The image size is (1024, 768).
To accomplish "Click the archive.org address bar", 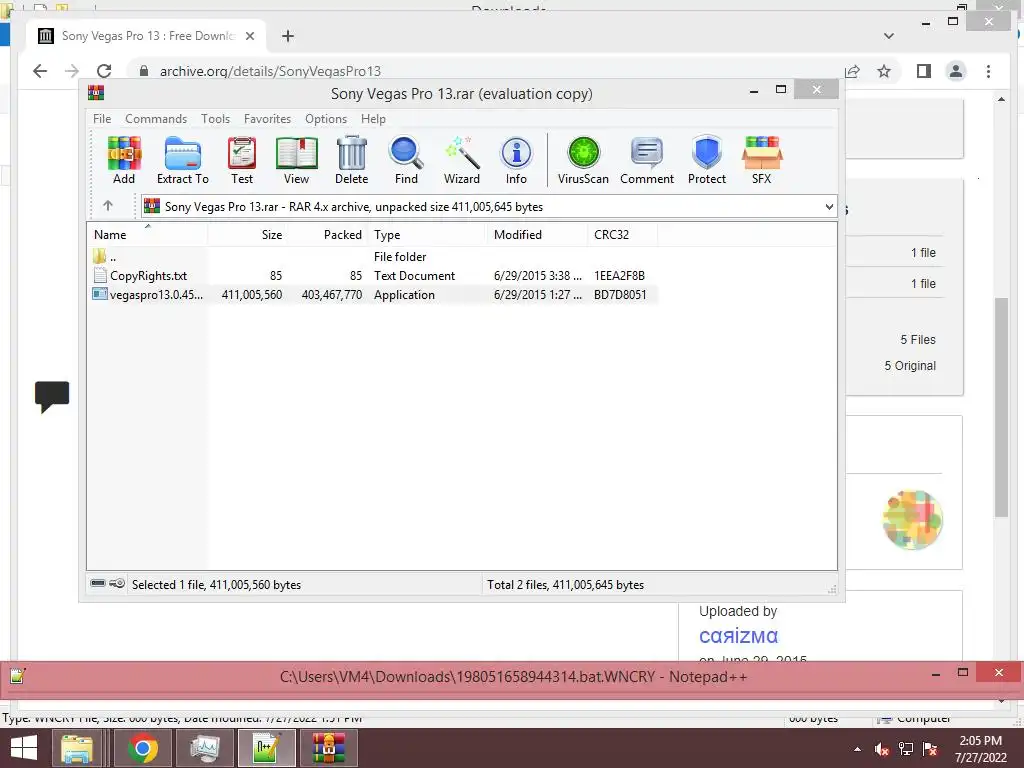I will click(x=483, y=71).
